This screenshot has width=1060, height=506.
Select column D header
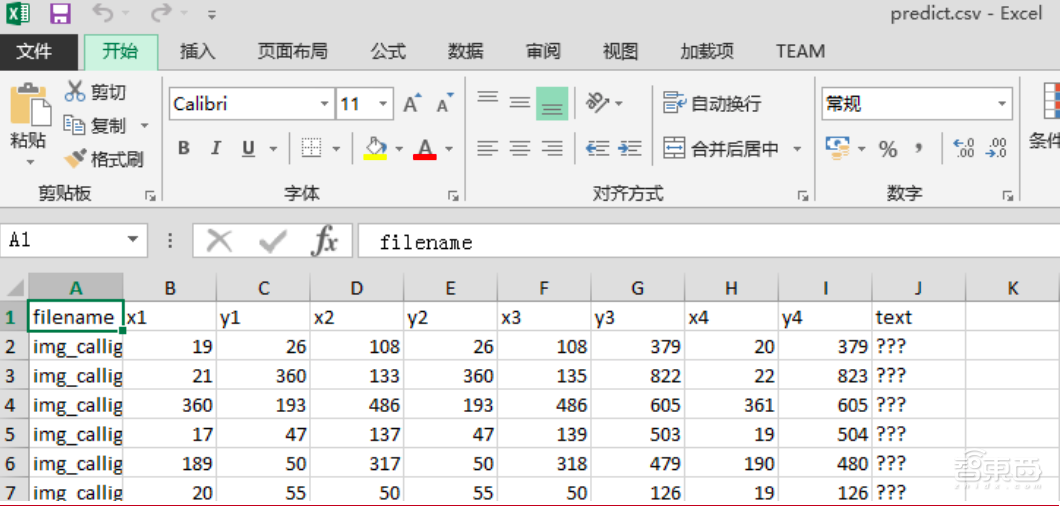tap(357, 288)
